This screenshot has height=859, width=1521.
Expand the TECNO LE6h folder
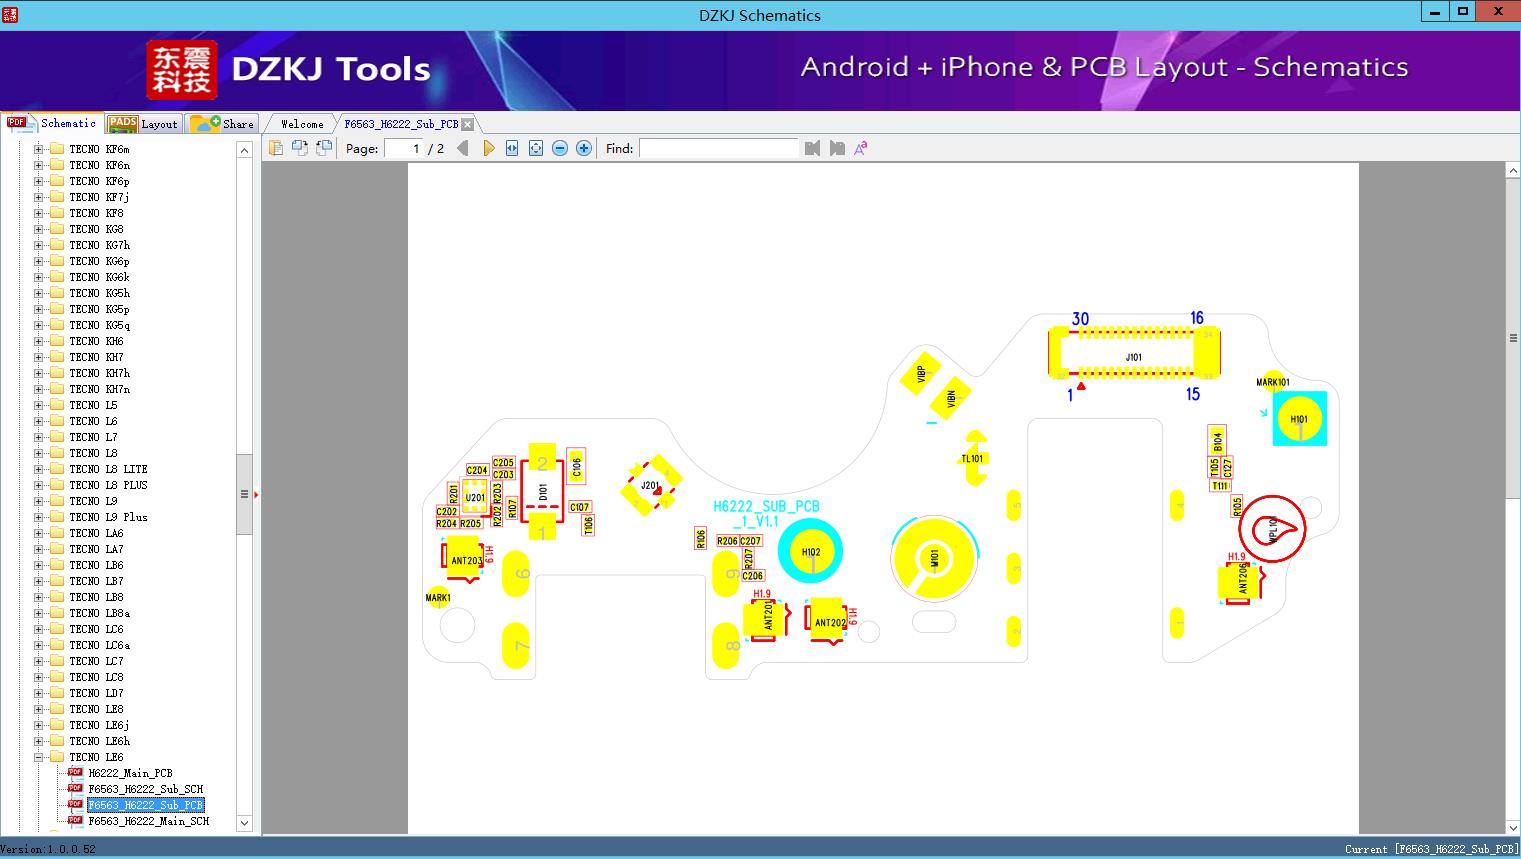tap(39, 741)
